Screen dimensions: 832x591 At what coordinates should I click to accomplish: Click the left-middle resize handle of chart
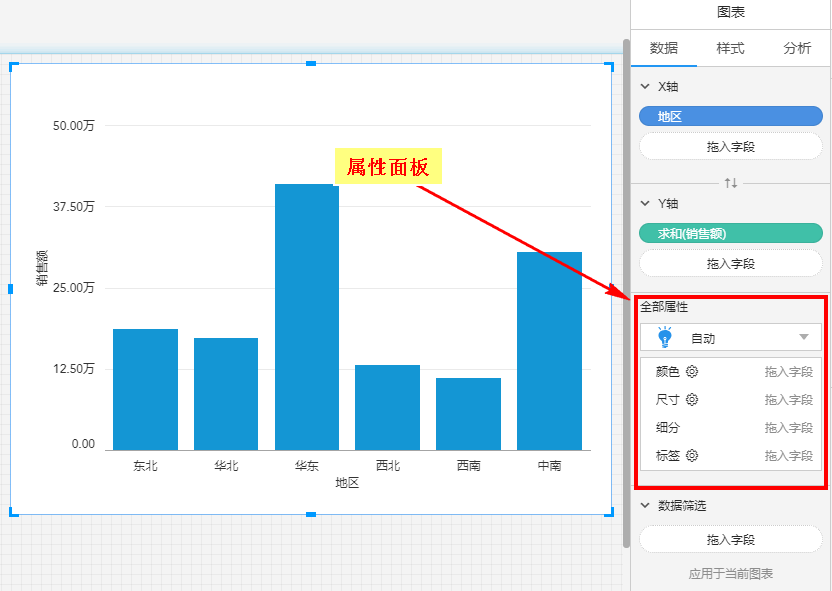pyautogui.click(x=11, y=289)
